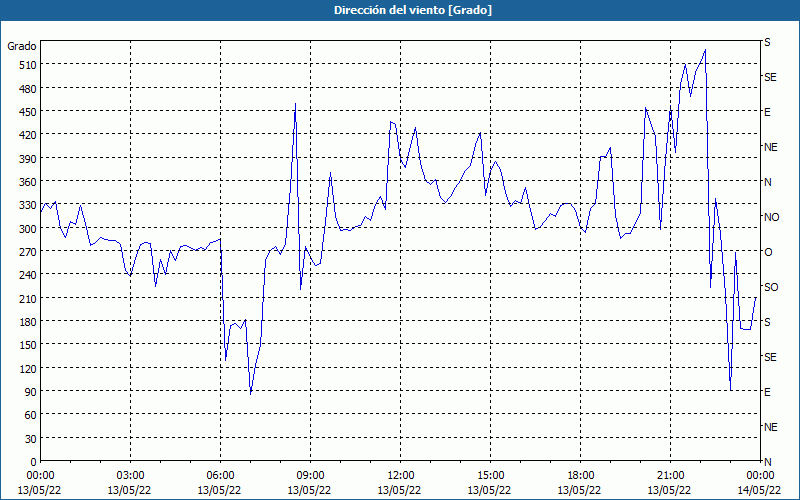Pick the "390" degree axis label
The image size is (800, 500).
[x=29, y=159]
